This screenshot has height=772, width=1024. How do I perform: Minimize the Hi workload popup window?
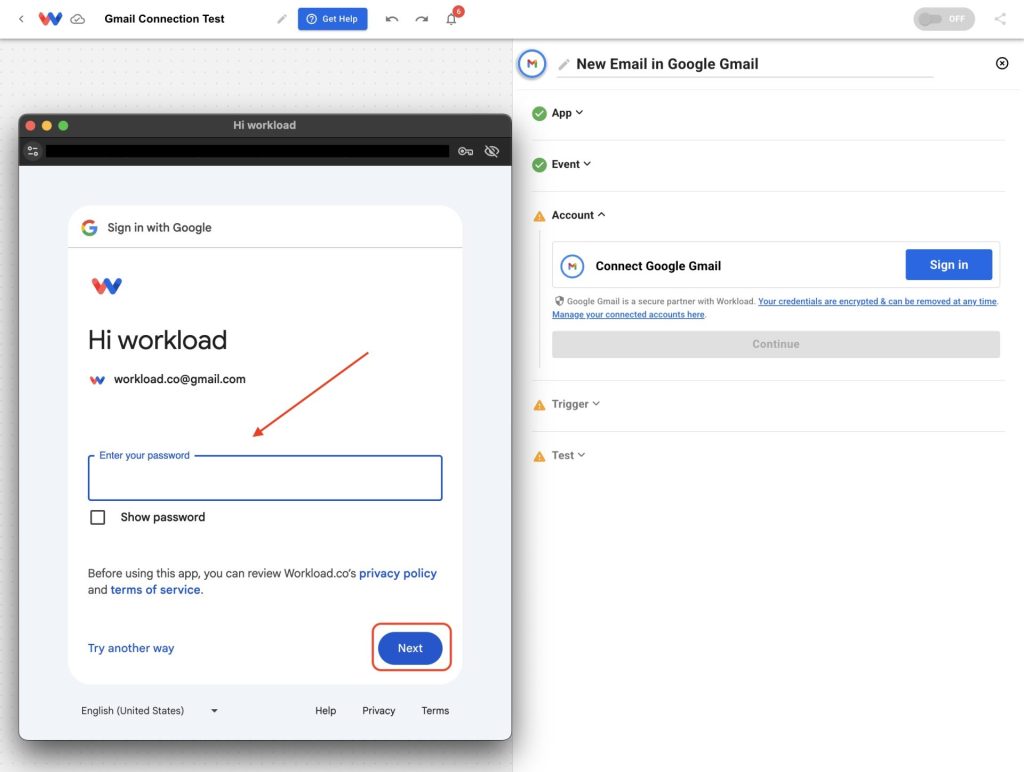point(46,125)
